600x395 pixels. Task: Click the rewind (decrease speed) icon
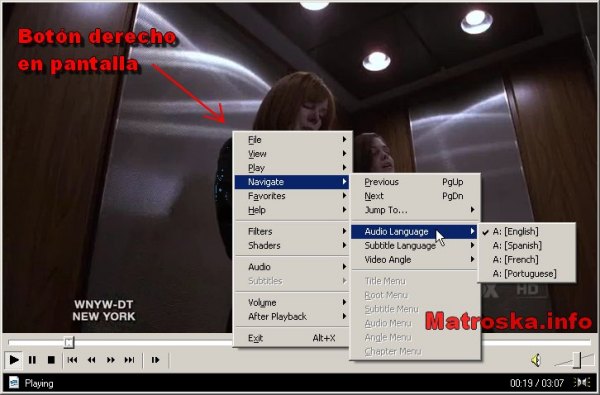click(91, 360)
